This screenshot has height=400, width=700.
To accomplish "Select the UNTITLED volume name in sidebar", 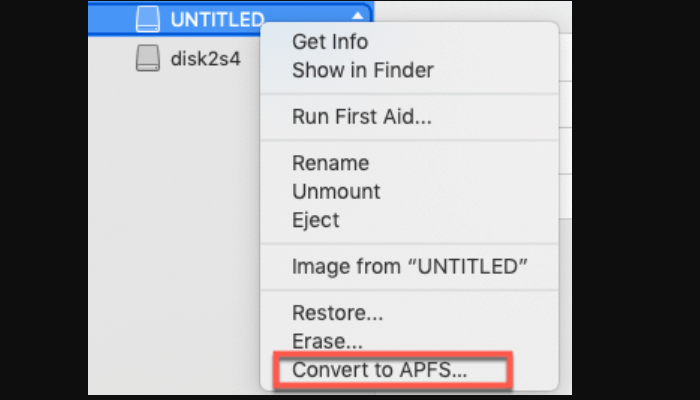I will (x=217, y=18).
